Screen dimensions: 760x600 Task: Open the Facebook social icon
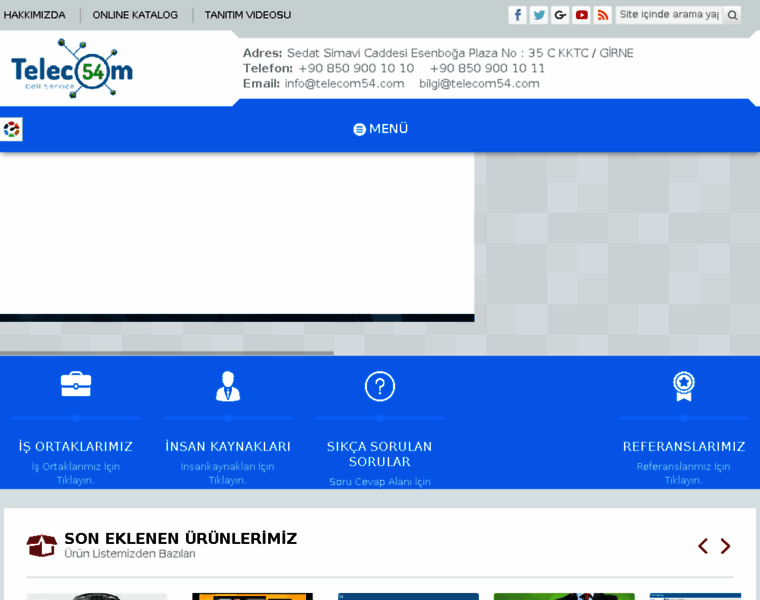(517, 15)
